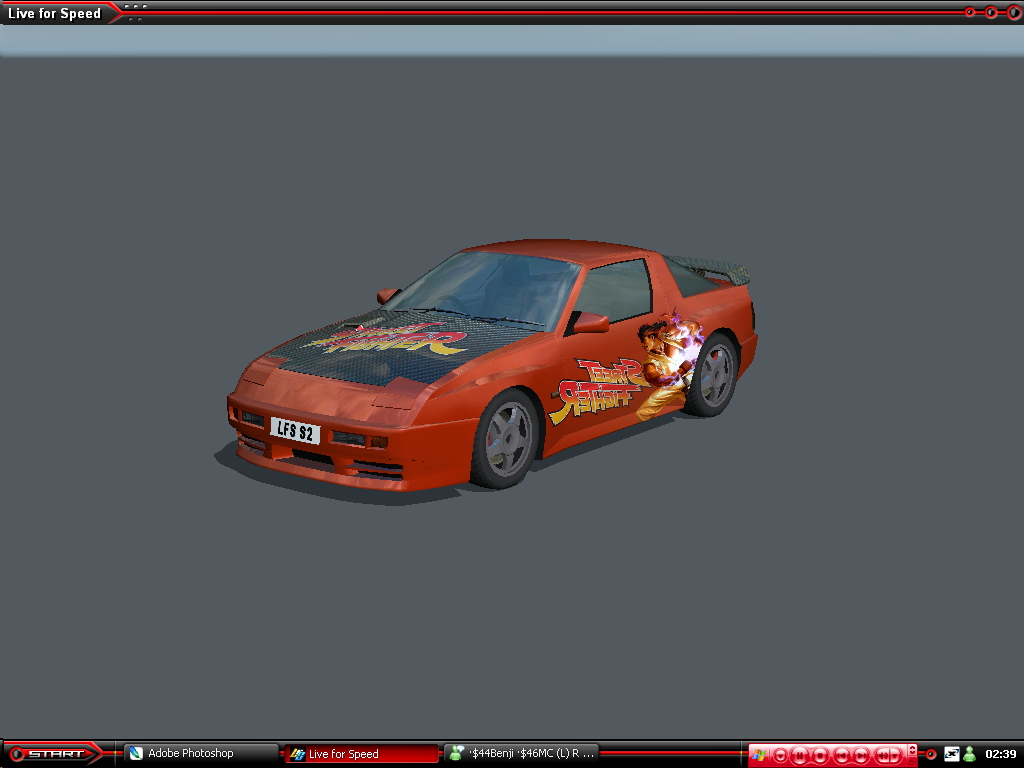Expand hidden tray icons via the red circle
Image resolution: width=1024 pixels, height=768 pixels.
[931, 754]
